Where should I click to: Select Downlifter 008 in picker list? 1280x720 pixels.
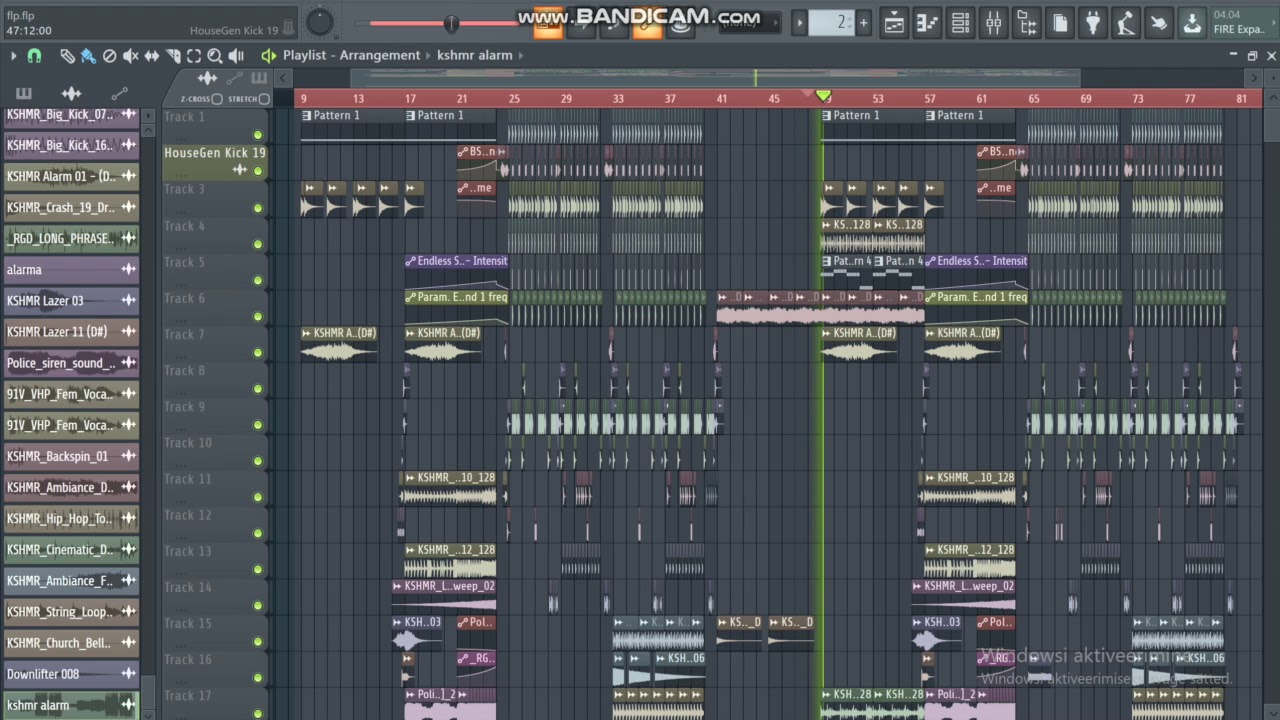(x=71, y=674)
